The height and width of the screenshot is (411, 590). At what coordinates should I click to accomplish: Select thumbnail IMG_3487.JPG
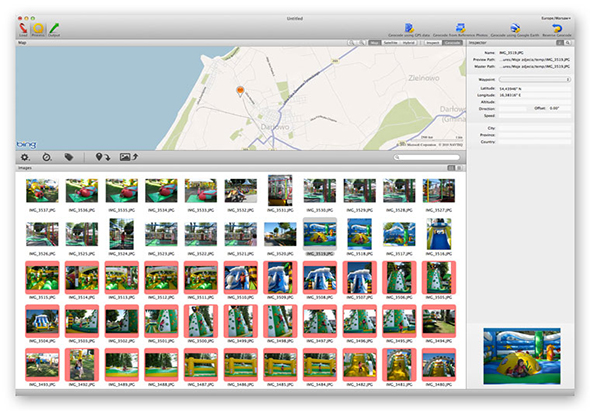tap(201, 365)
